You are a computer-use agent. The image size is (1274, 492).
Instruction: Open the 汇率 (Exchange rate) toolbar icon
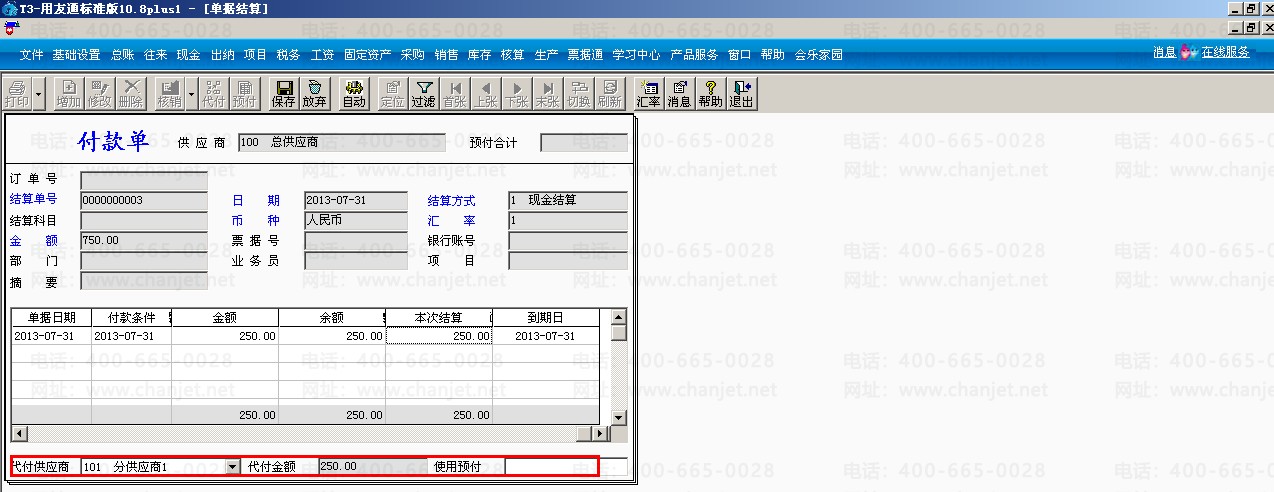tap(649, 93)
